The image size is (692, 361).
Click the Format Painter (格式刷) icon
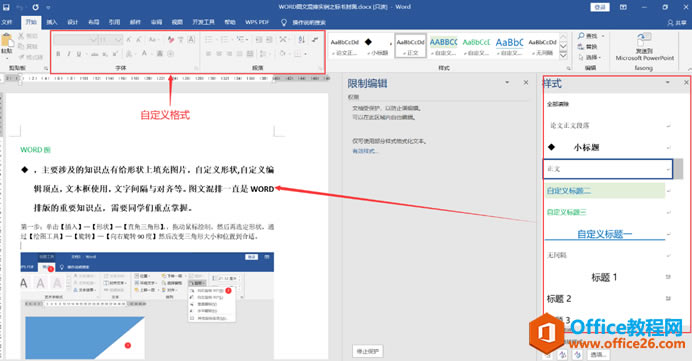click(21, 57)
